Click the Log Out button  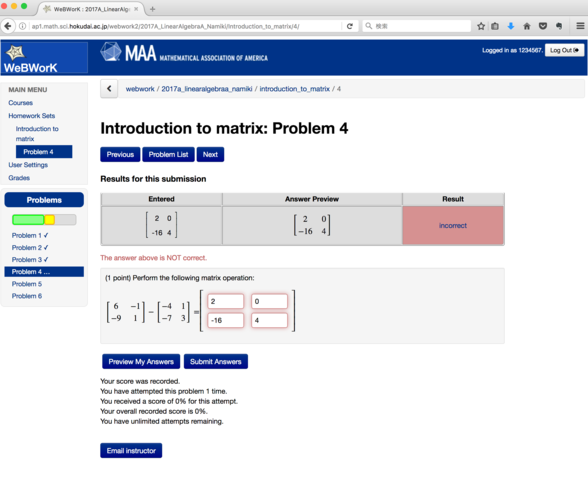[x=564, y=50]
